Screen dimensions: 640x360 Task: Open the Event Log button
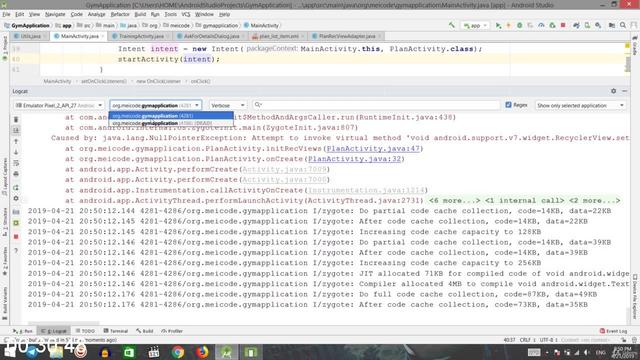(613, 331)
